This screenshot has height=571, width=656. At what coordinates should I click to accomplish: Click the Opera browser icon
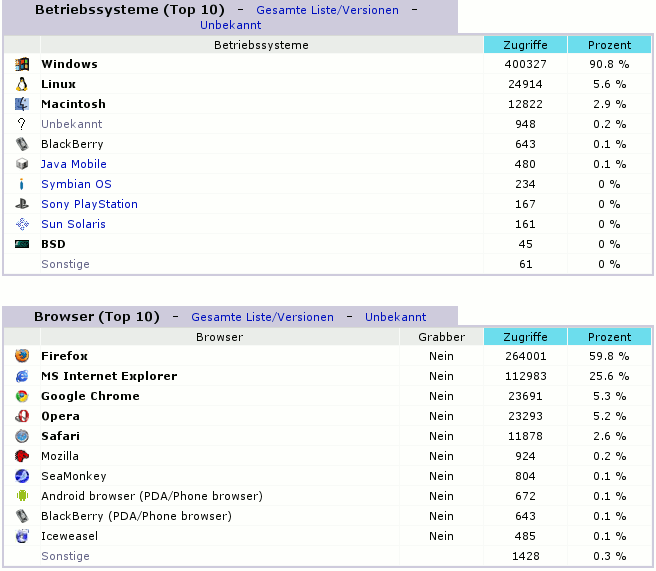(x=22, y=416)
